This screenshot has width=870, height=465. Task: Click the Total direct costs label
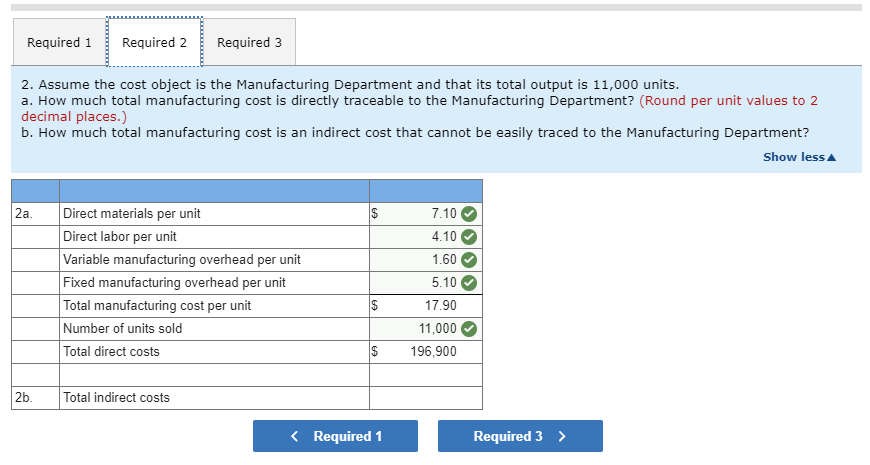click(x=111, y=352)
